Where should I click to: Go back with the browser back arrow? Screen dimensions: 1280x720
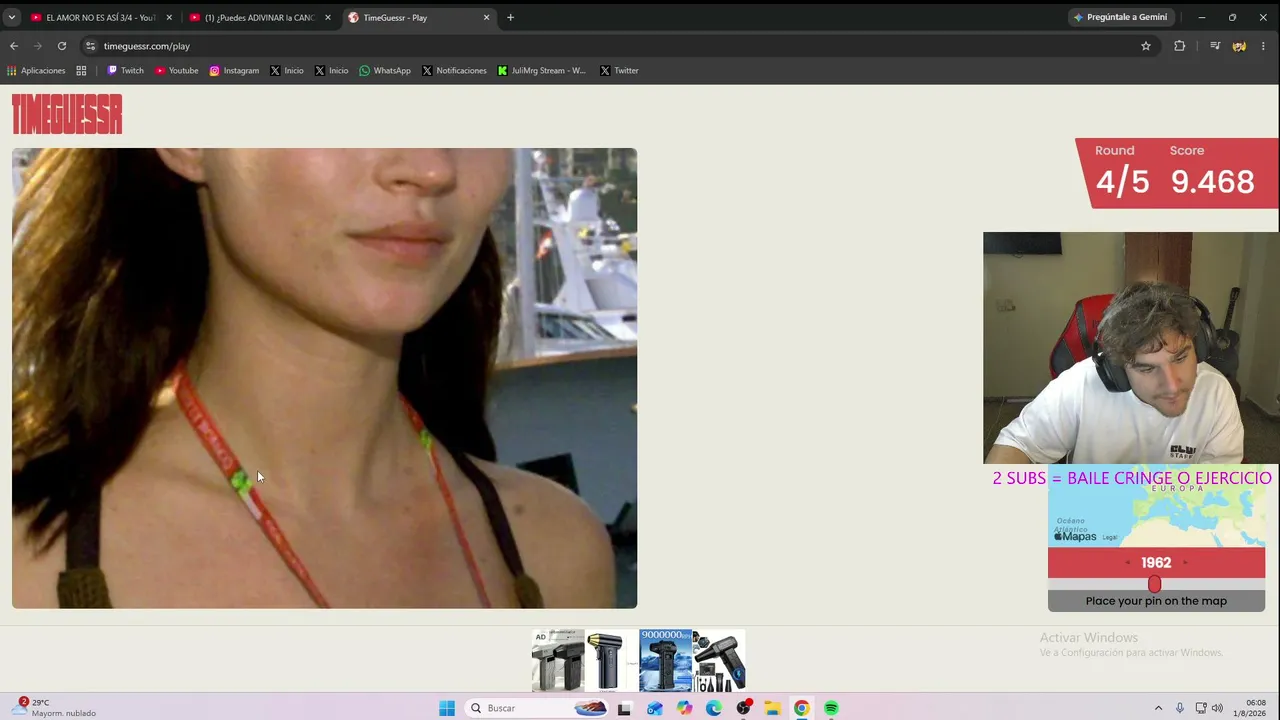14,46
